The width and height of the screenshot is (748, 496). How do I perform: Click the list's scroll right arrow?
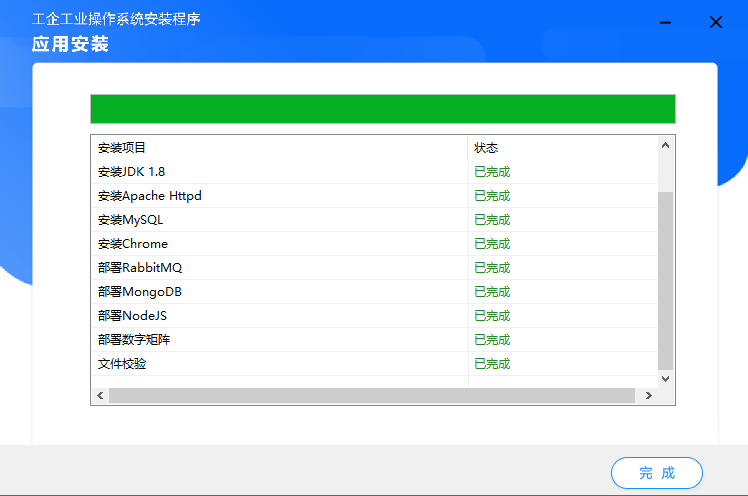coord(648,395)
